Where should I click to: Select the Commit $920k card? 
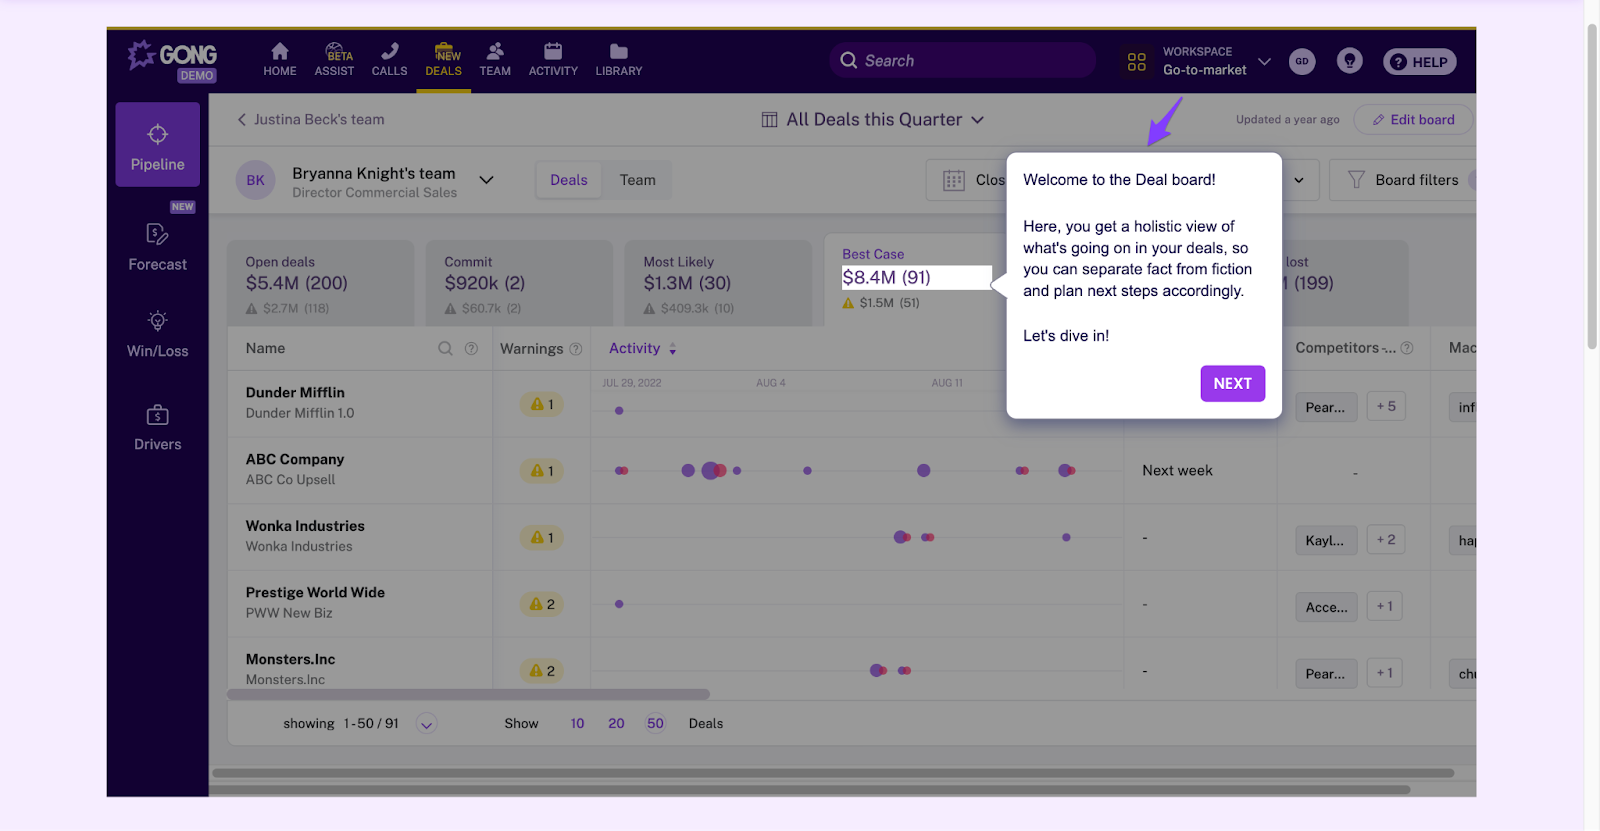tap(519, 283)
